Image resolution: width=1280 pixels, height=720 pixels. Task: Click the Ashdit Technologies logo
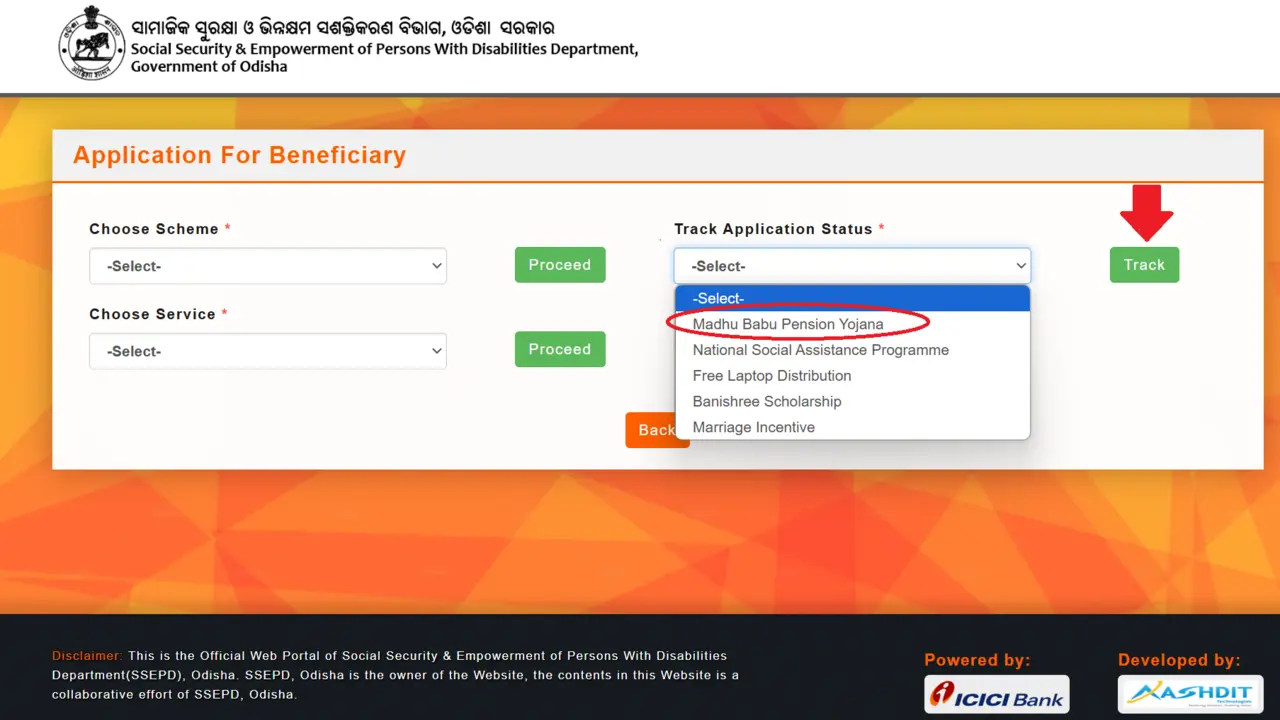(x=1190, y=693)
